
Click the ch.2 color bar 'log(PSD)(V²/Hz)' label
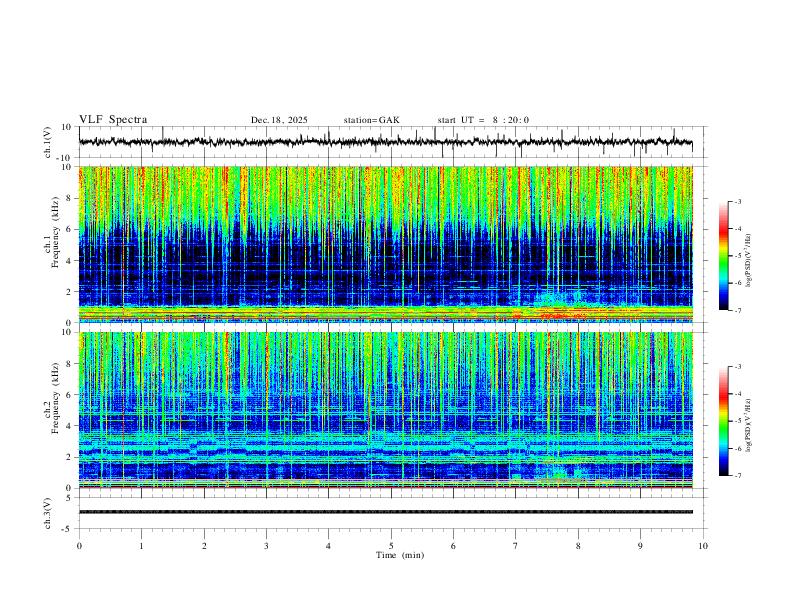(748, 425)
